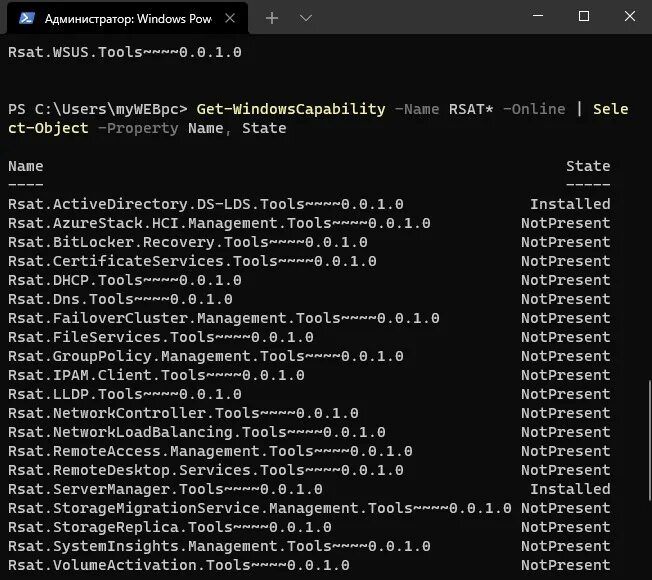Viewport: 652px width, 580px height.
Task: Click Rsat.NetworkController.Tools row name
Action: (183, 413)
